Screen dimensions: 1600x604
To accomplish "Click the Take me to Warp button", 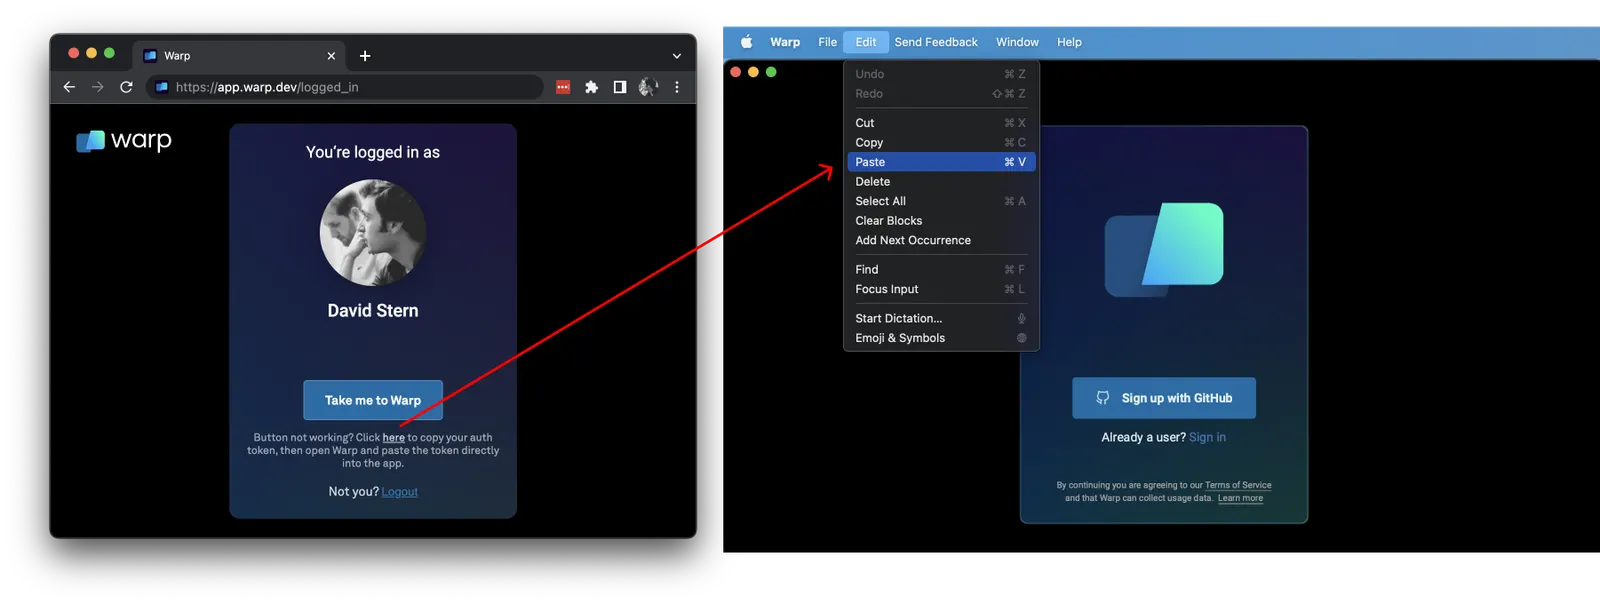I will (x=373, y=400).
